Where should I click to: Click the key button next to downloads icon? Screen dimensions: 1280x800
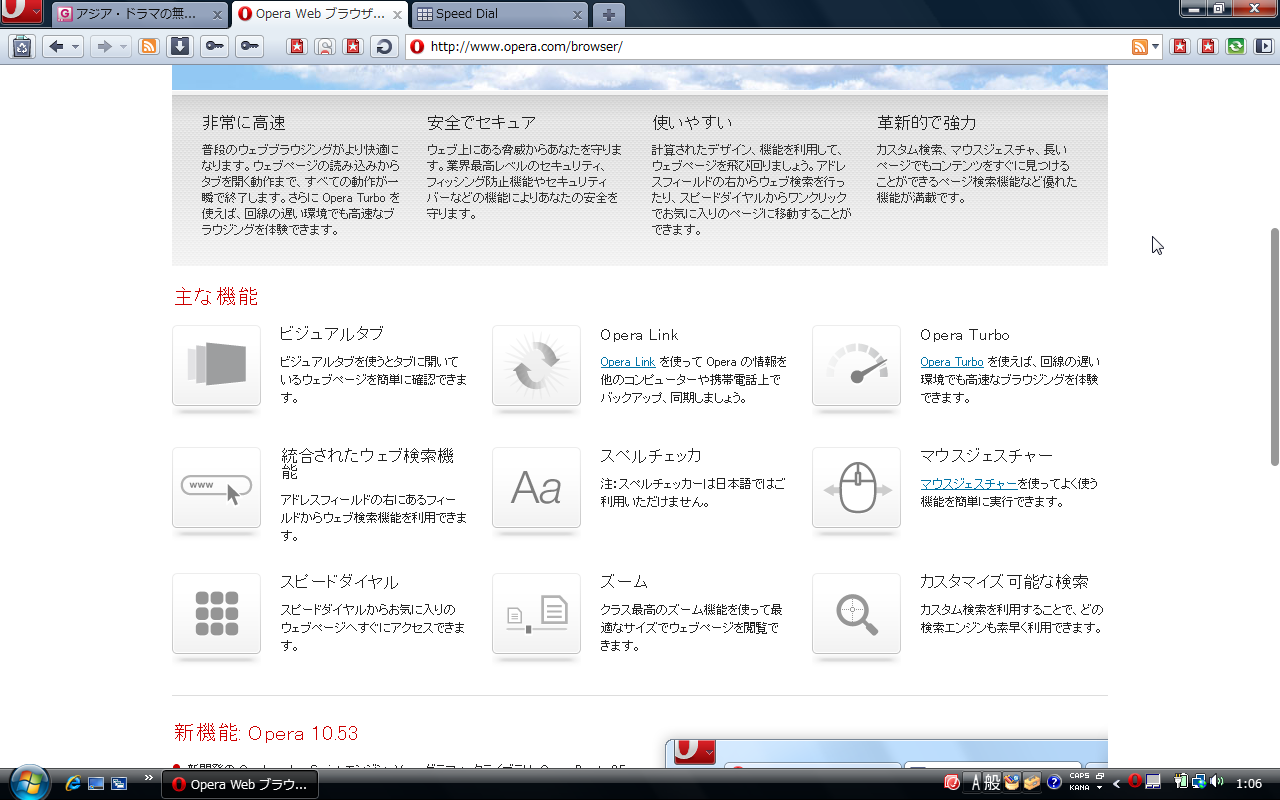pyautogui.click(x=214, y=46)
